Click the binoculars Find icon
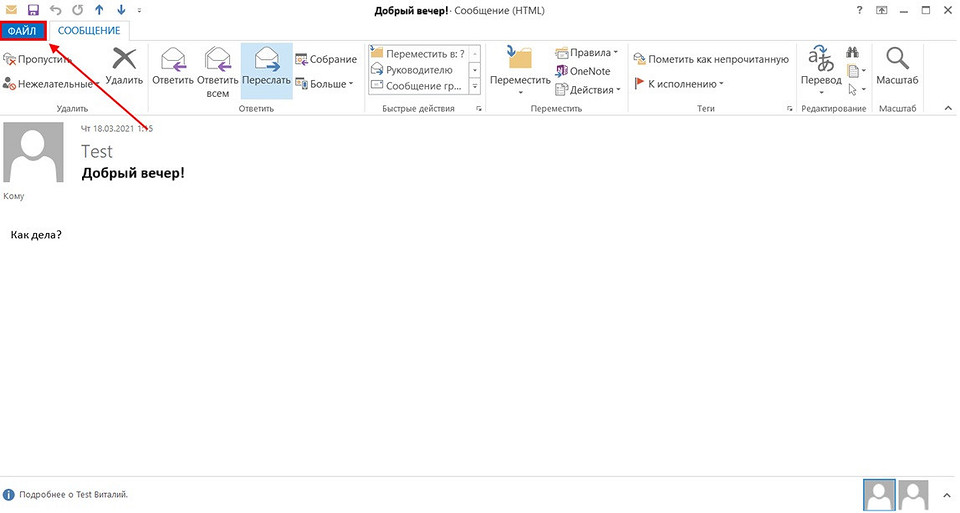This screenshot has width=960, height=513. pyautogui.click(x=852, y=53)
